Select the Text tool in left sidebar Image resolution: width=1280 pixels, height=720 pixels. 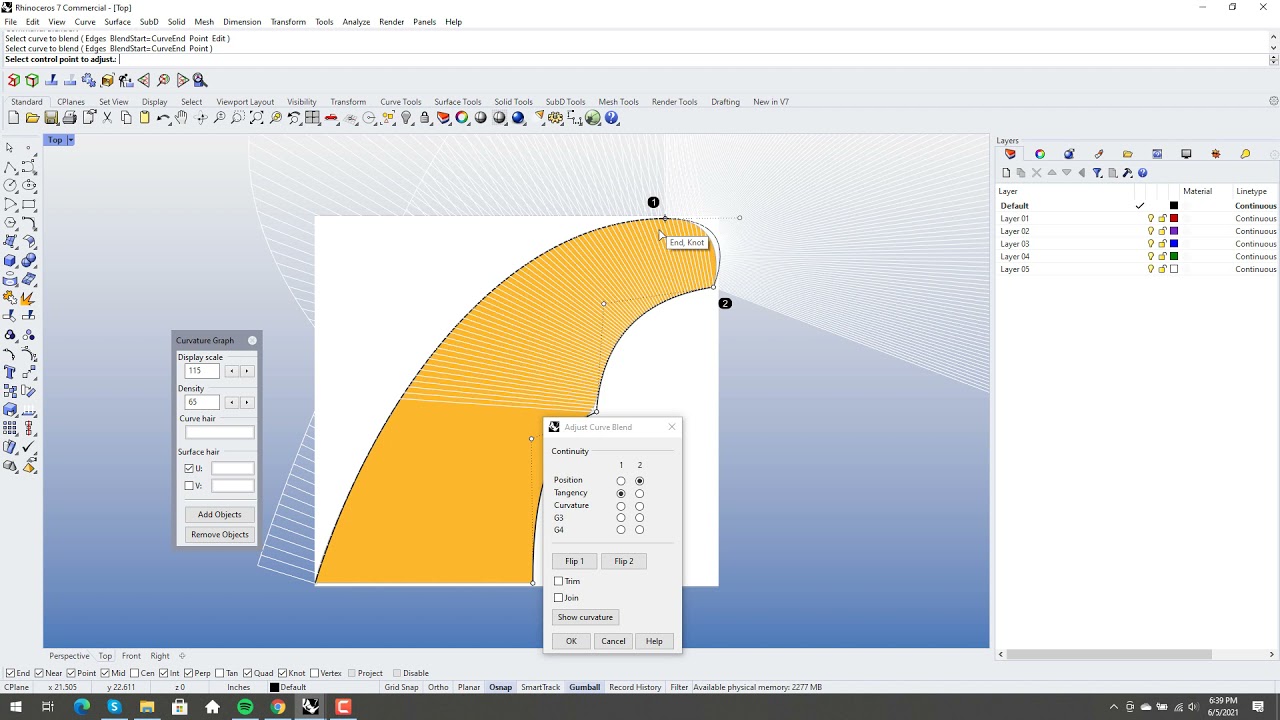click(x=10, y=372)
